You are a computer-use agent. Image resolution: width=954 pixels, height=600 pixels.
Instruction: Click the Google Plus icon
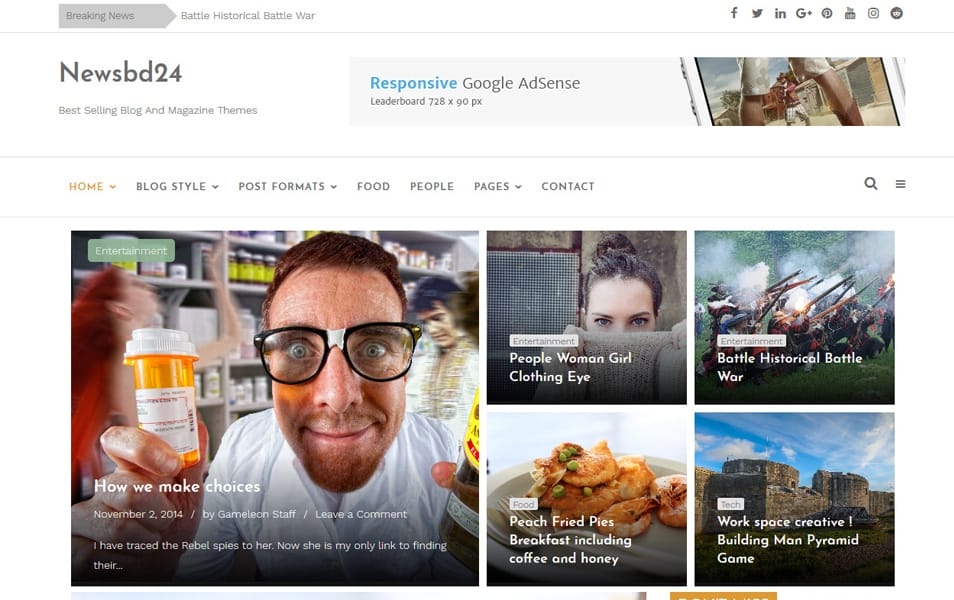tap(804, 14)
